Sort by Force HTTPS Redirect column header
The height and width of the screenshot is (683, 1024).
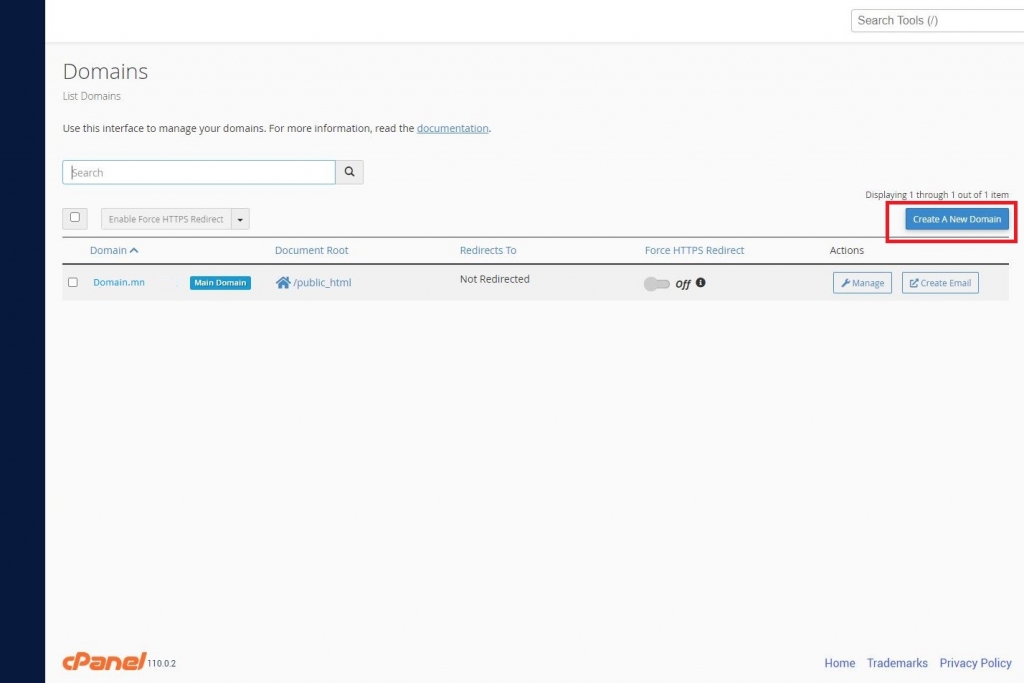pos(694,250)
